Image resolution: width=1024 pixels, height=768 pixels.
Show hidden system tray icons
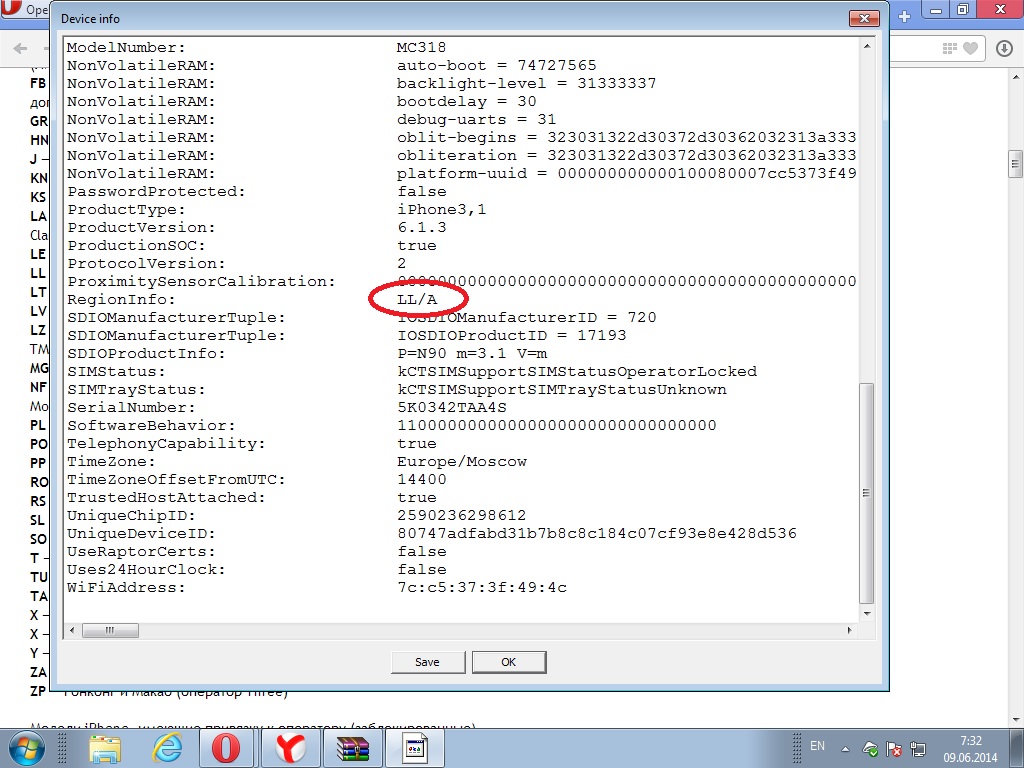[846, 749]
